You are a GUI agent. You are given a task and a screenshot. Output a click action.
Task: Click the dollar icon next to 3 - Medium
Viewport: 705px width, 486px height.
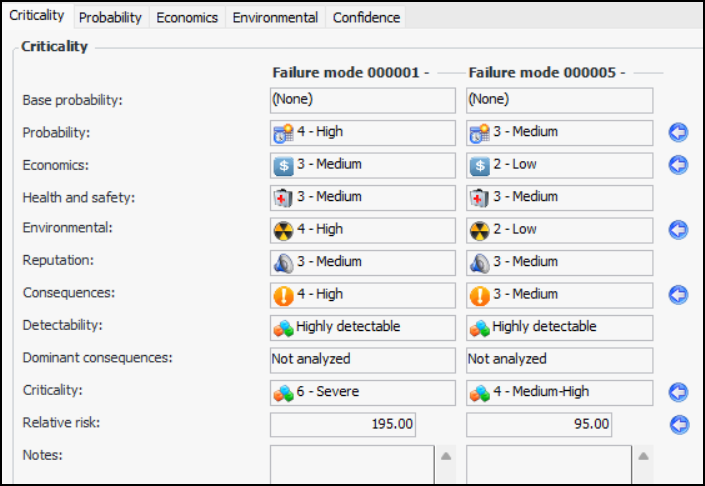click(283, 165)
